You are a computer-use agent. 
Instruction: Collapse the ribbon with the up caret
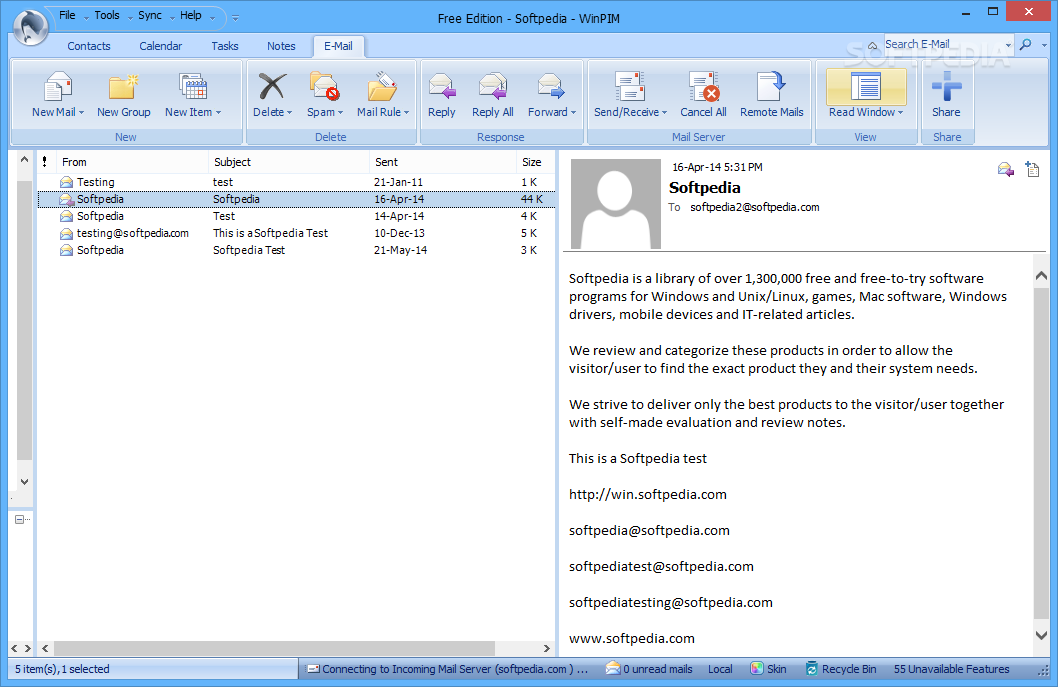pos(872,45)
